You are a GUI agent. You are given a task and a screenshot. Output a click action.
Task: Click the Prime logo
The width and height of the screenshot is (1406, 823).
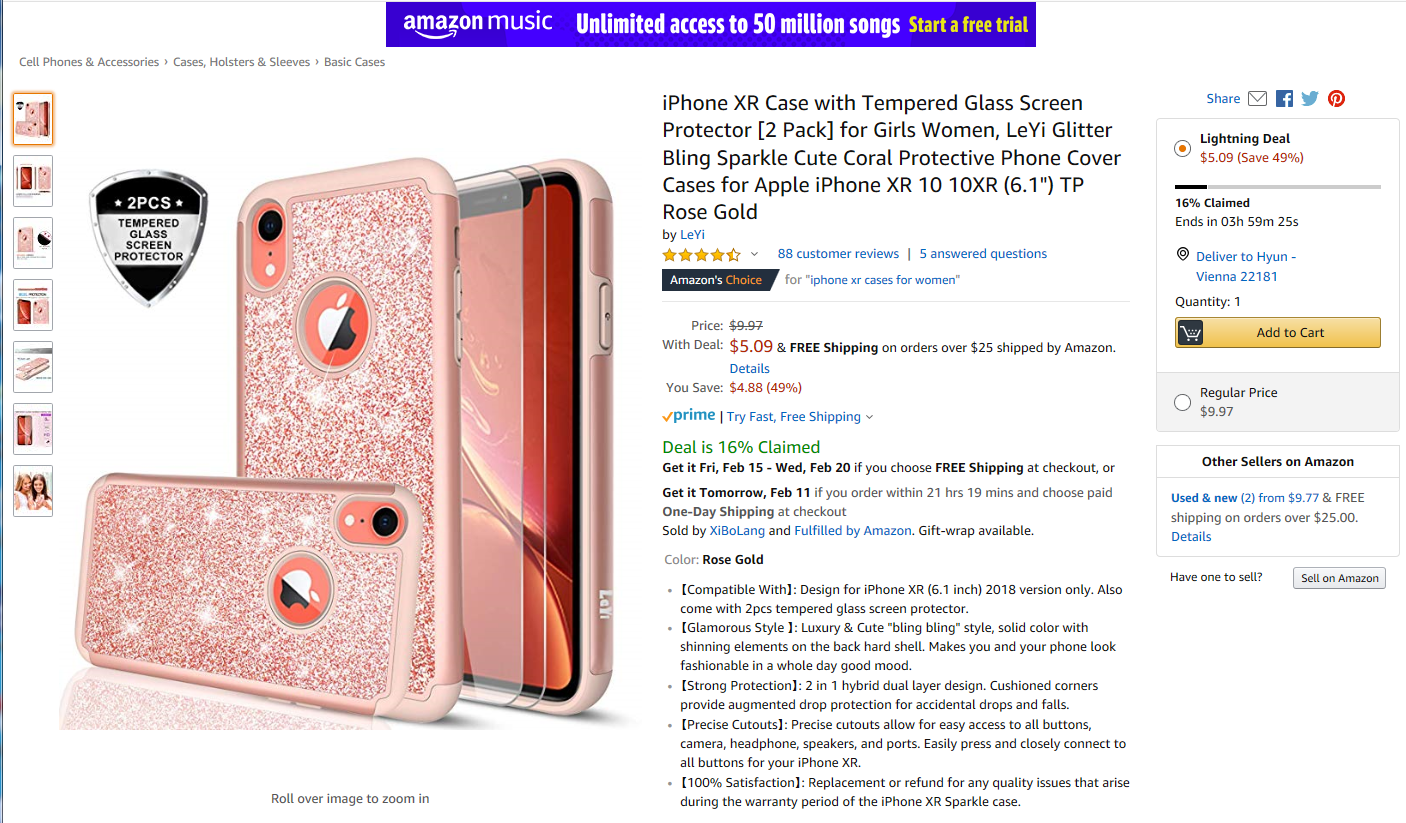coord(689,416)
